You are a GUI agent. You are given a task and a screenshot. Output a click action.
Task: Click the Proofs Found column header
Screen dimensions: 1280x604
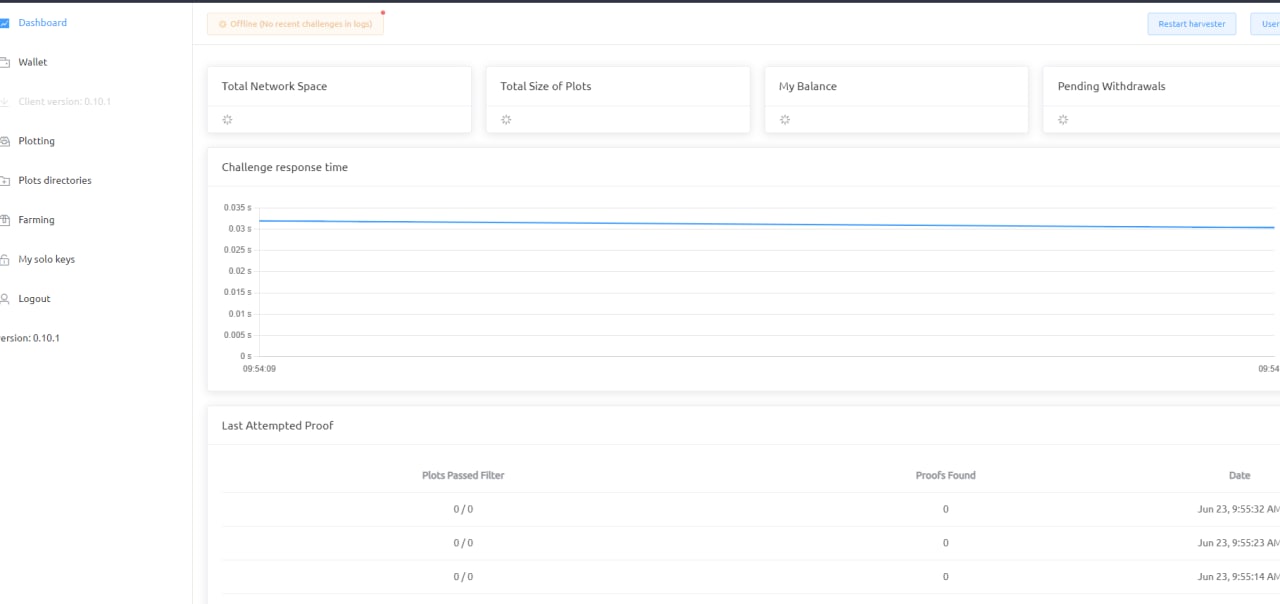point(945,476)
